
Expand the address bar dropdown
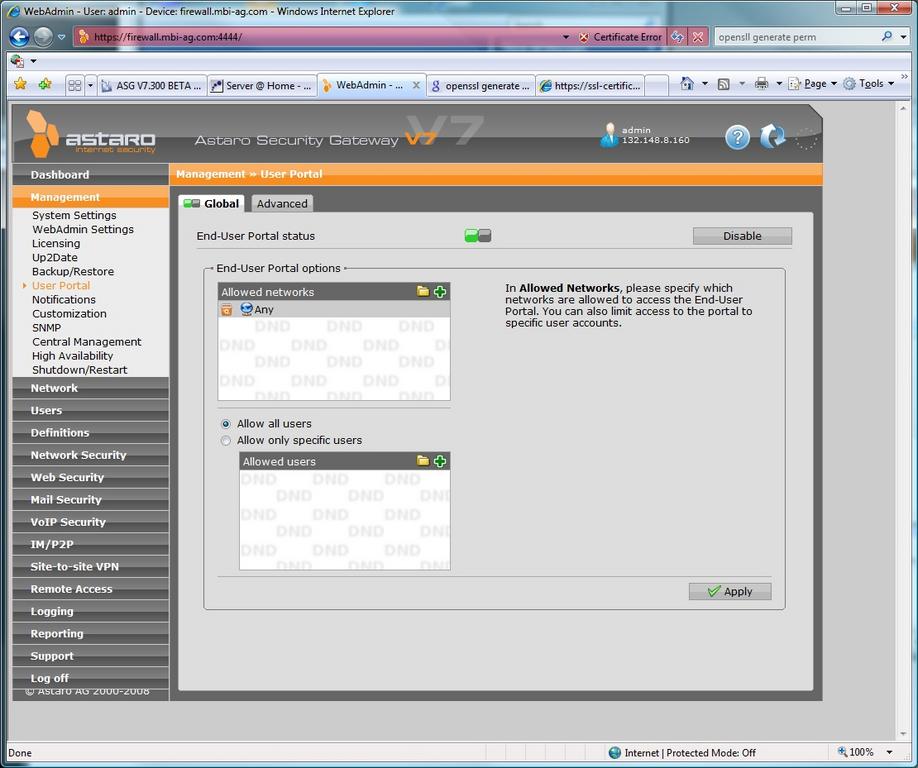(x=566, y=37)
